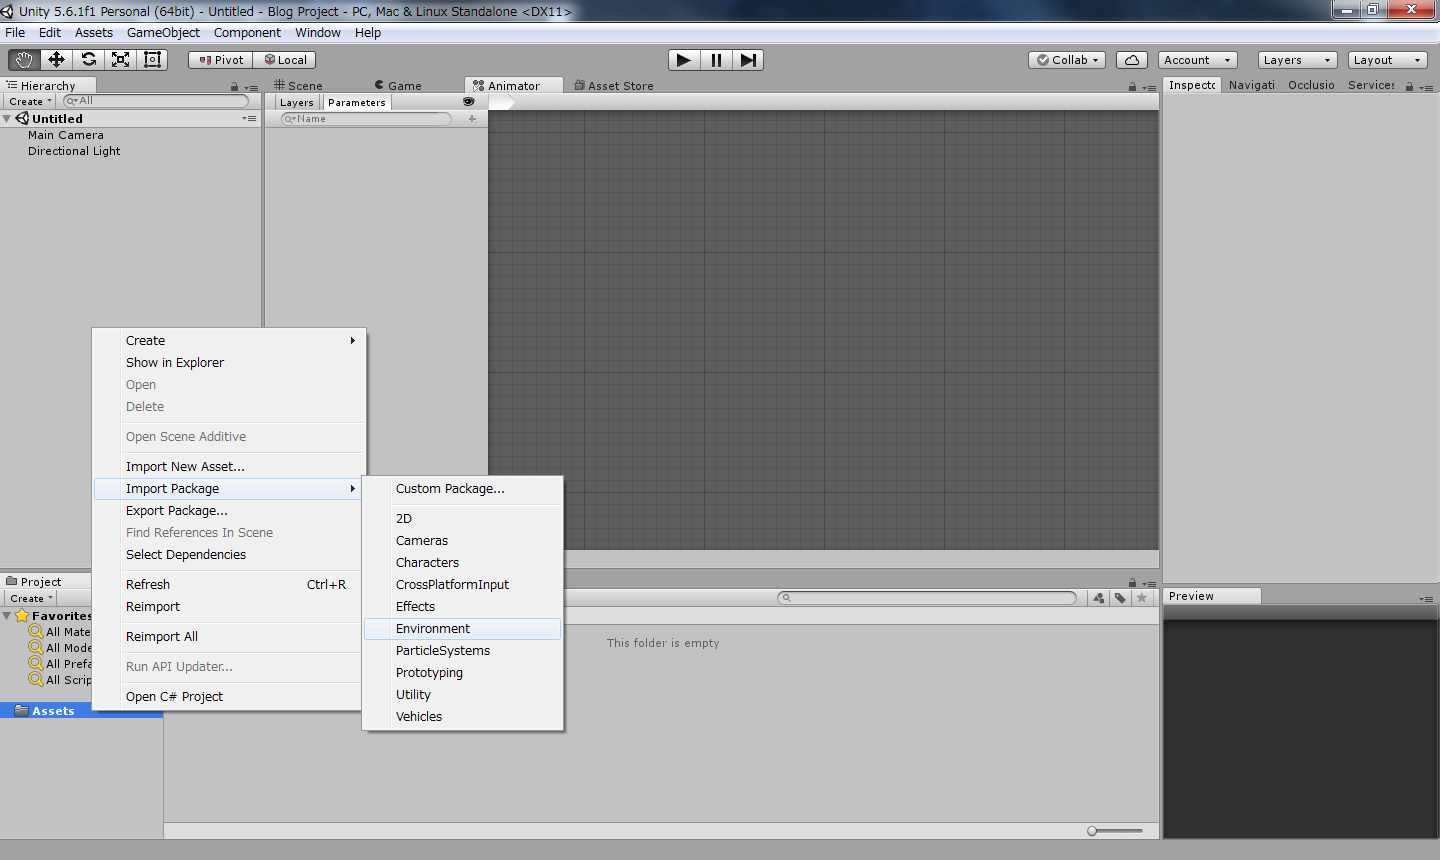Choose Custom Package... from submenu

[x=462, y=489]
